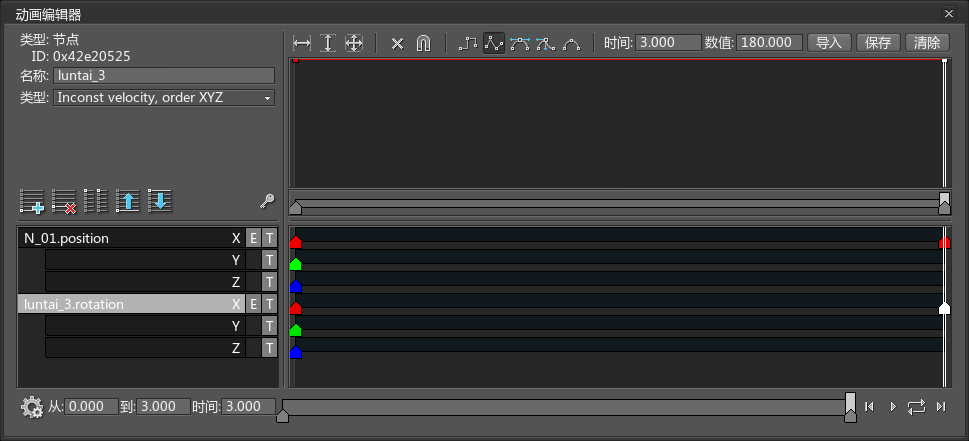Remove the track with the red X icon
This screenshot has height=441, width=969.
[x=64, y=201]
